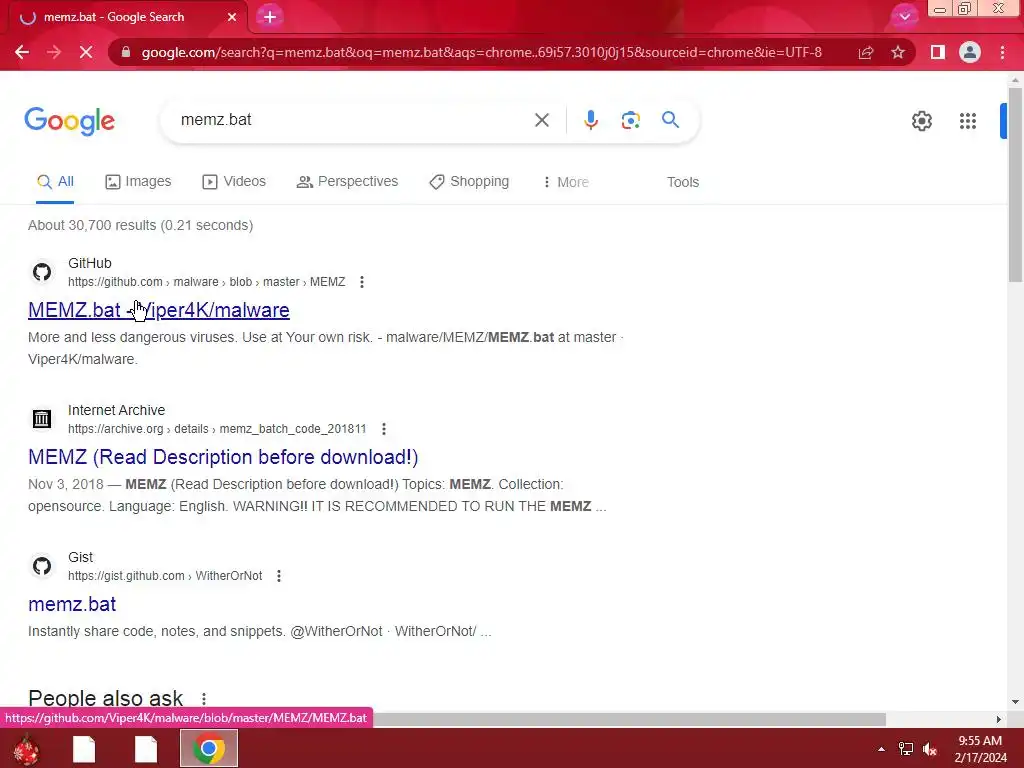Share this page via share icon
This screenshot has height=768, width=1024.
tap(866, 52)
